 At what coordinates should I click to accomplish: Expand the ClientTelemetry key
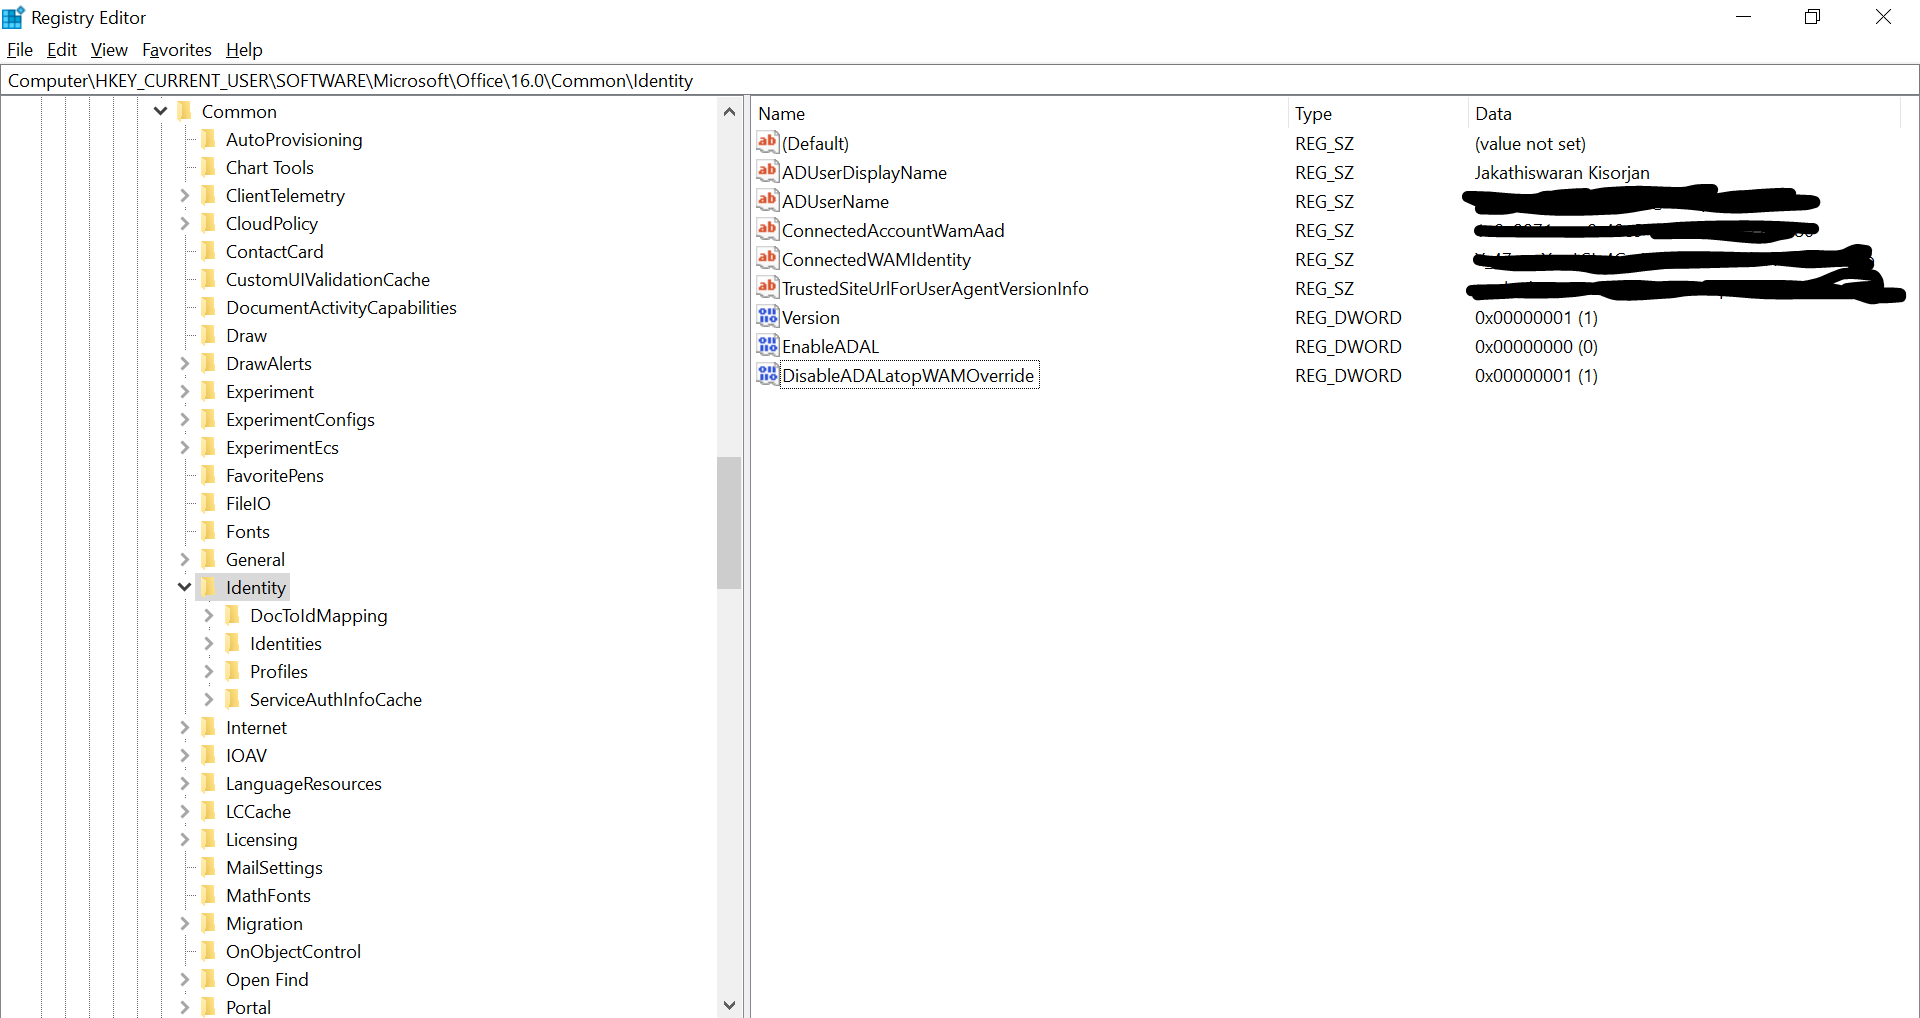[x=184, y=195]
